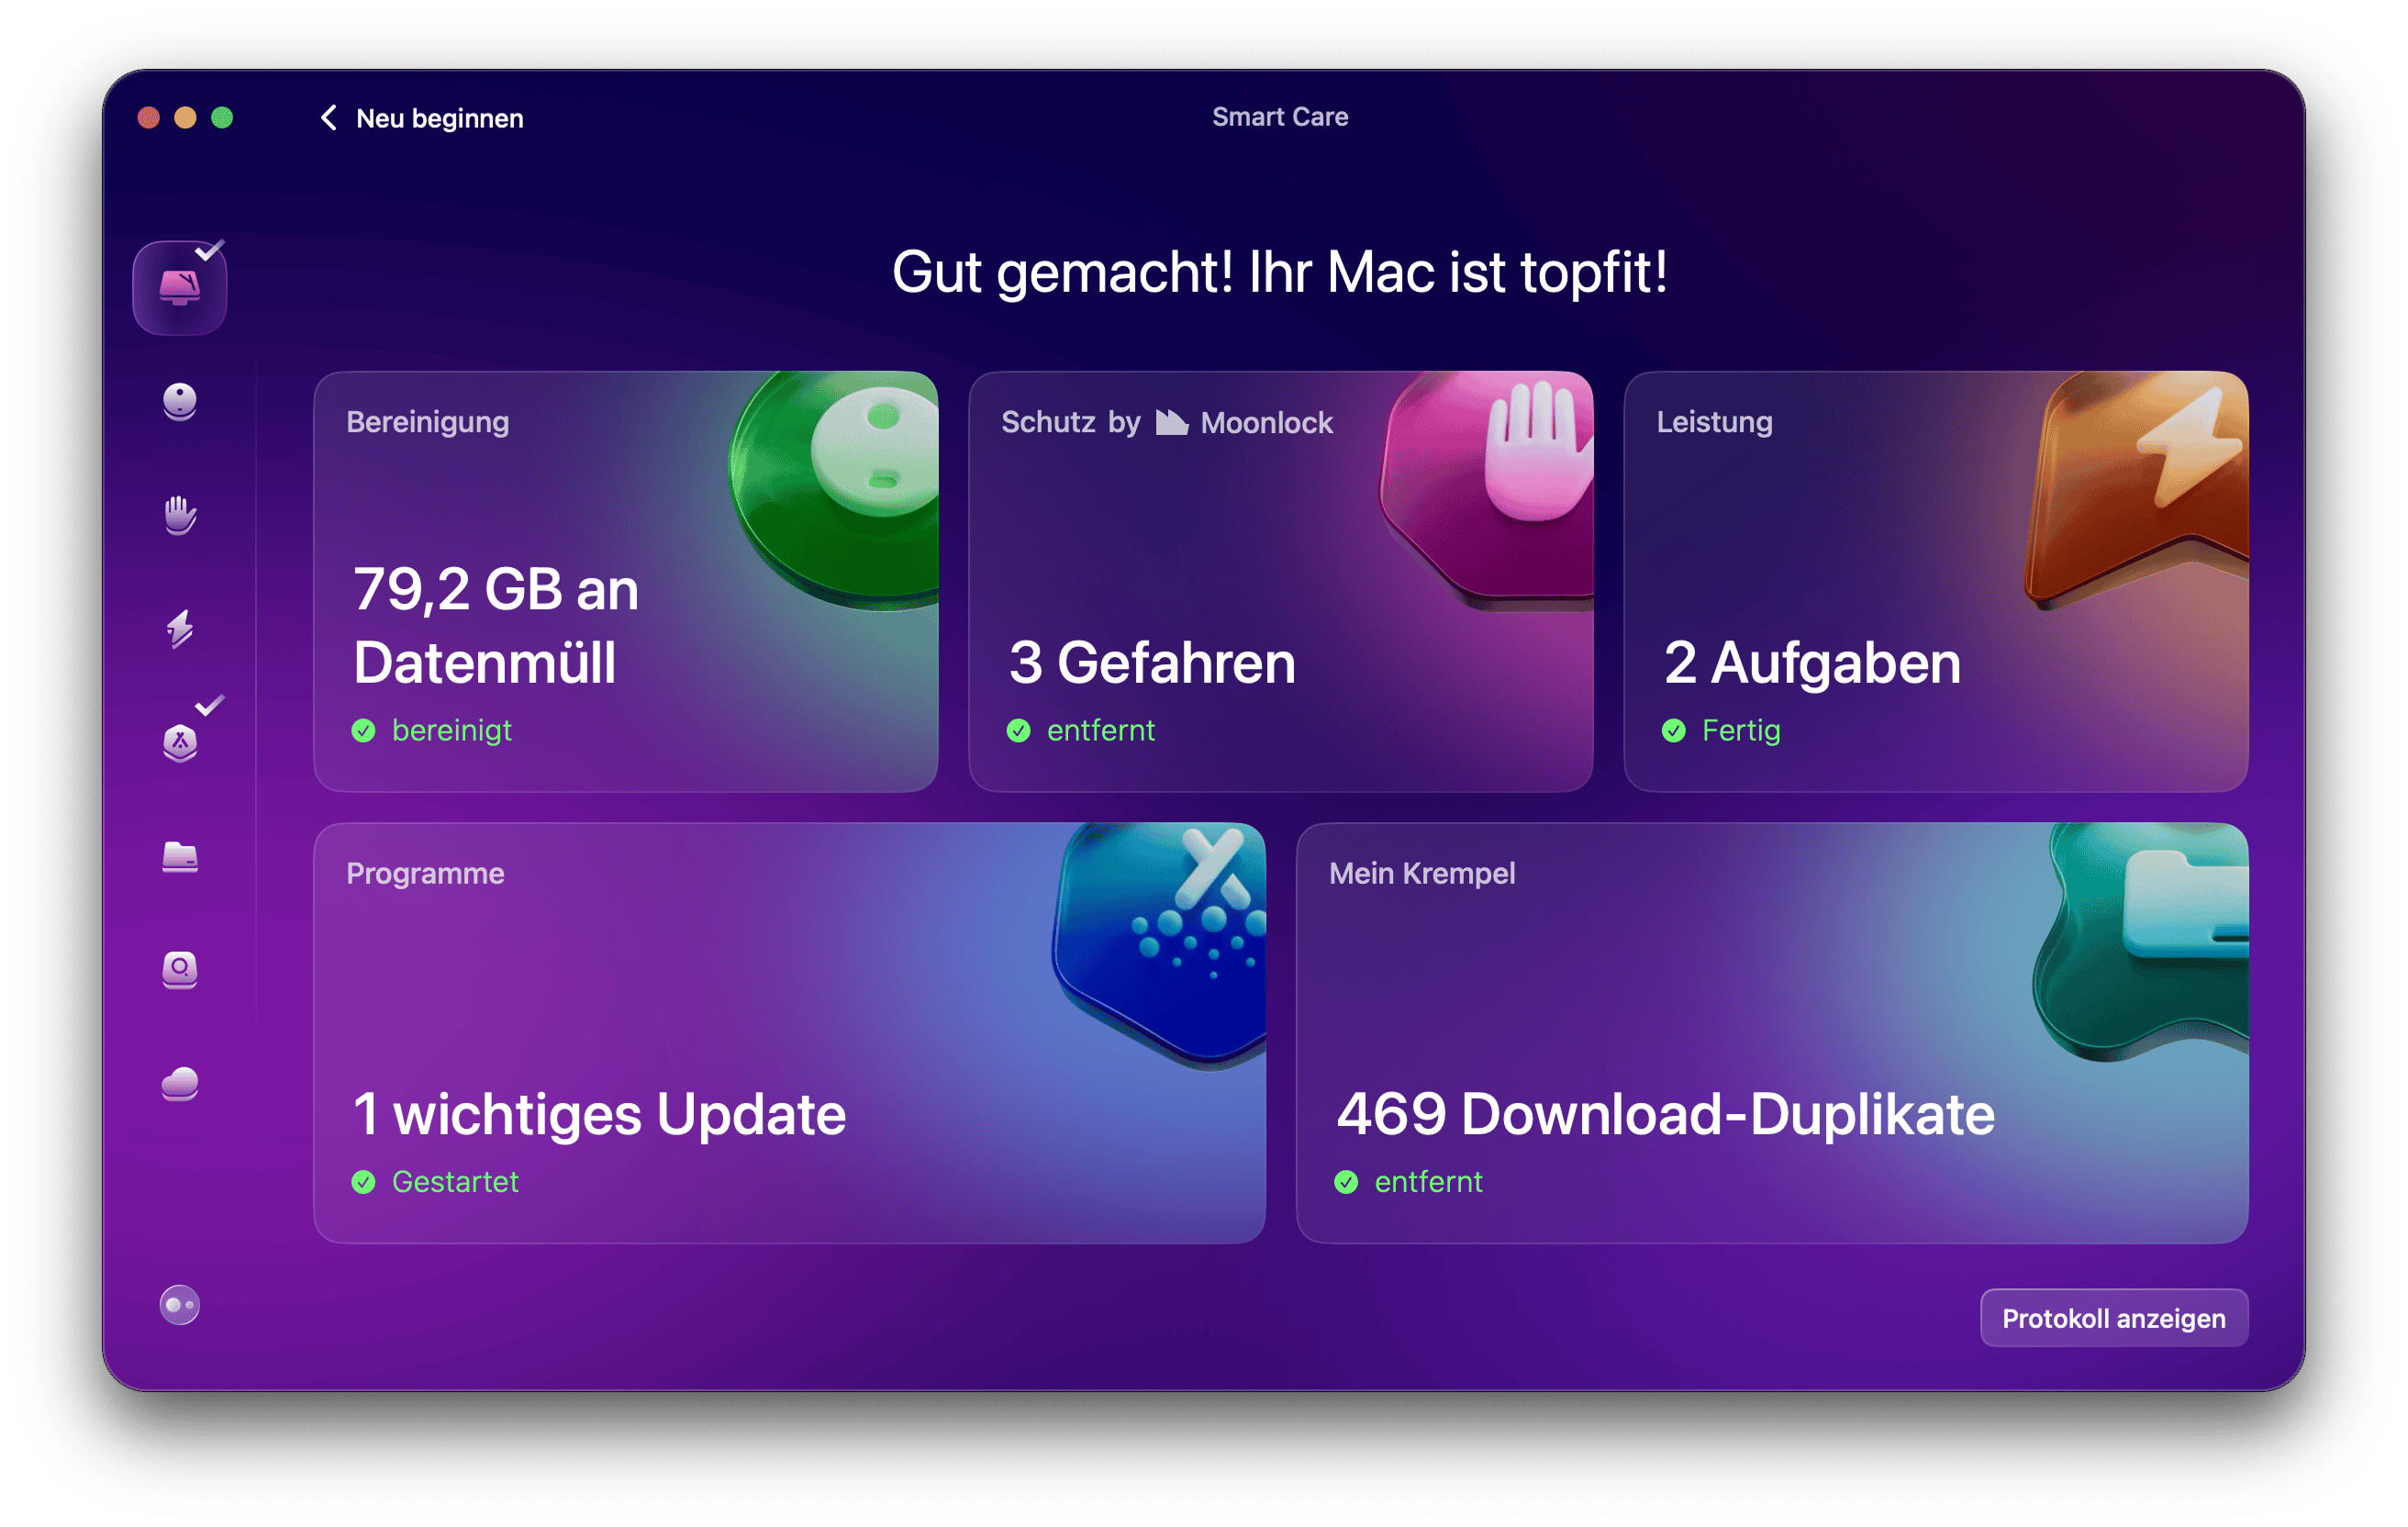
Task: Open the Cloud Cleanup sidebar icon
Action: pyautogui.click(x=180, y=1083)
